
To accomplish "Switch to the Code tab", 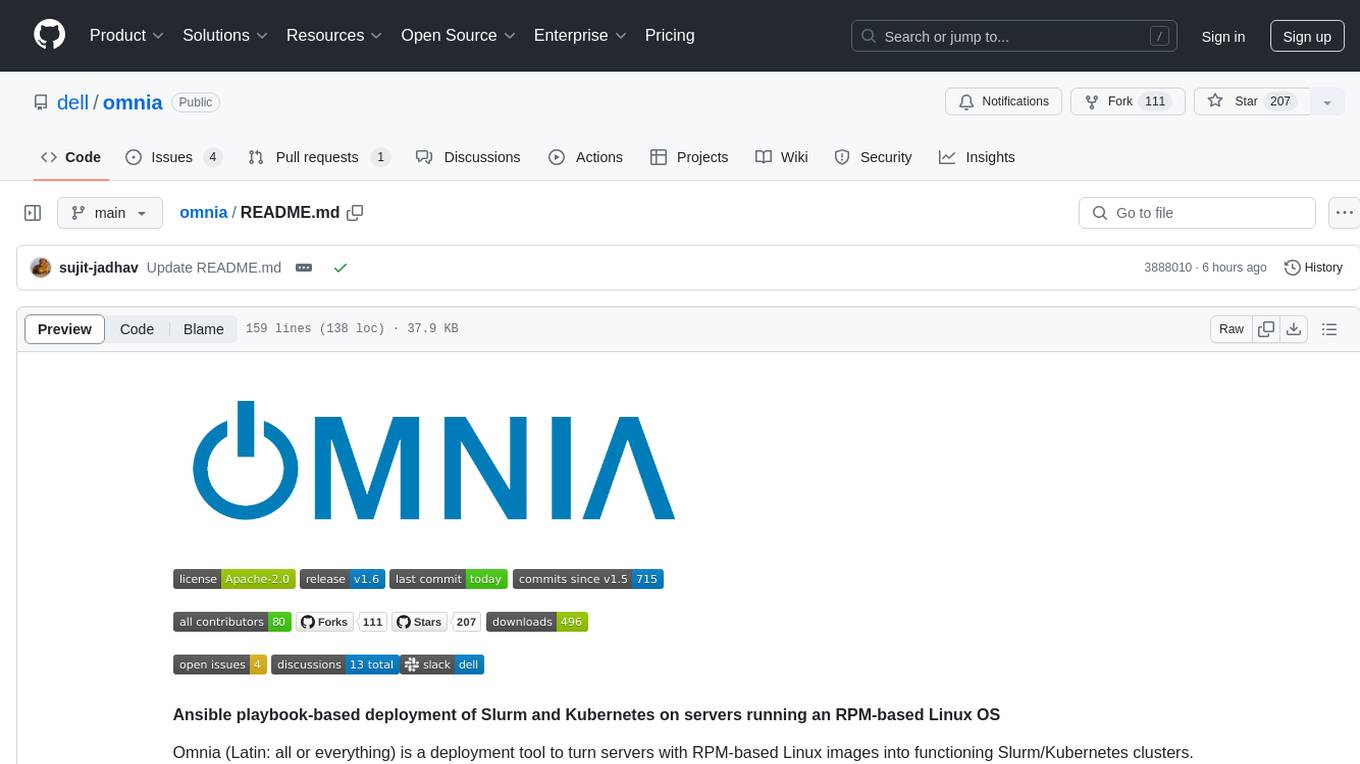I will click(71, 157).
